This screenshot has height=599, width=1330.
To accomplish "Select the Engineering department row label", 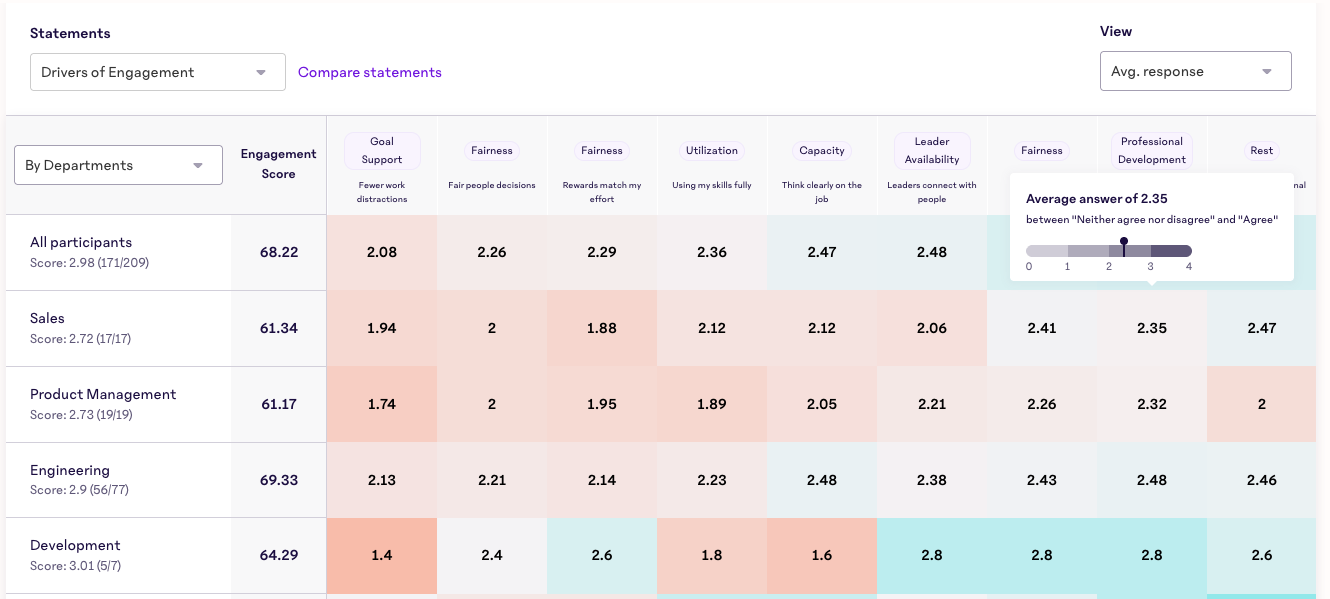I will 70,470.
